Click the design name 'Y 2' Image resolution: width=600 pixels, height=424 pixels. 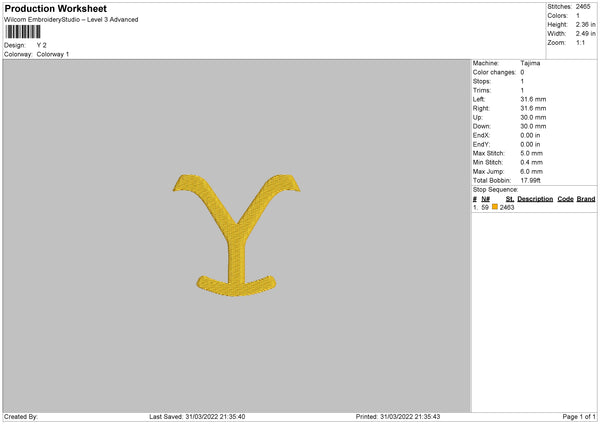point(41,45)
